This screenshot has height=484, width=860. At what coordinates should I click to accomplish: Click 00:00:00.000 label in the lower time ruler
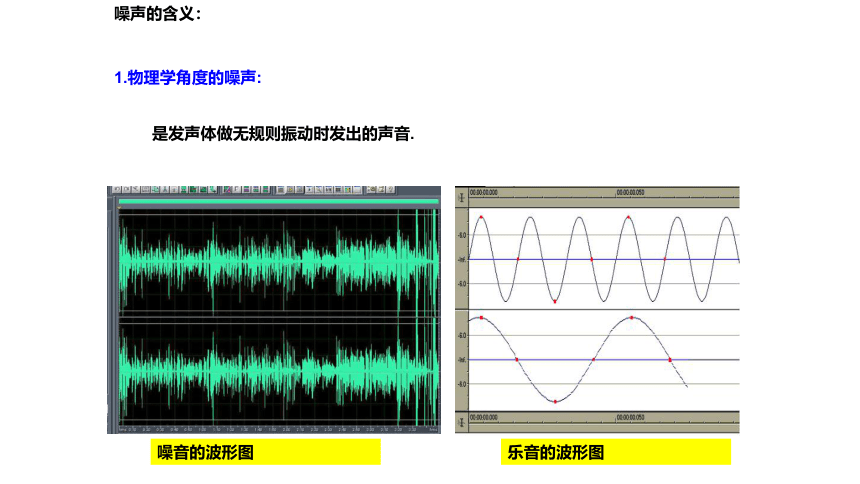click(484, 418)
